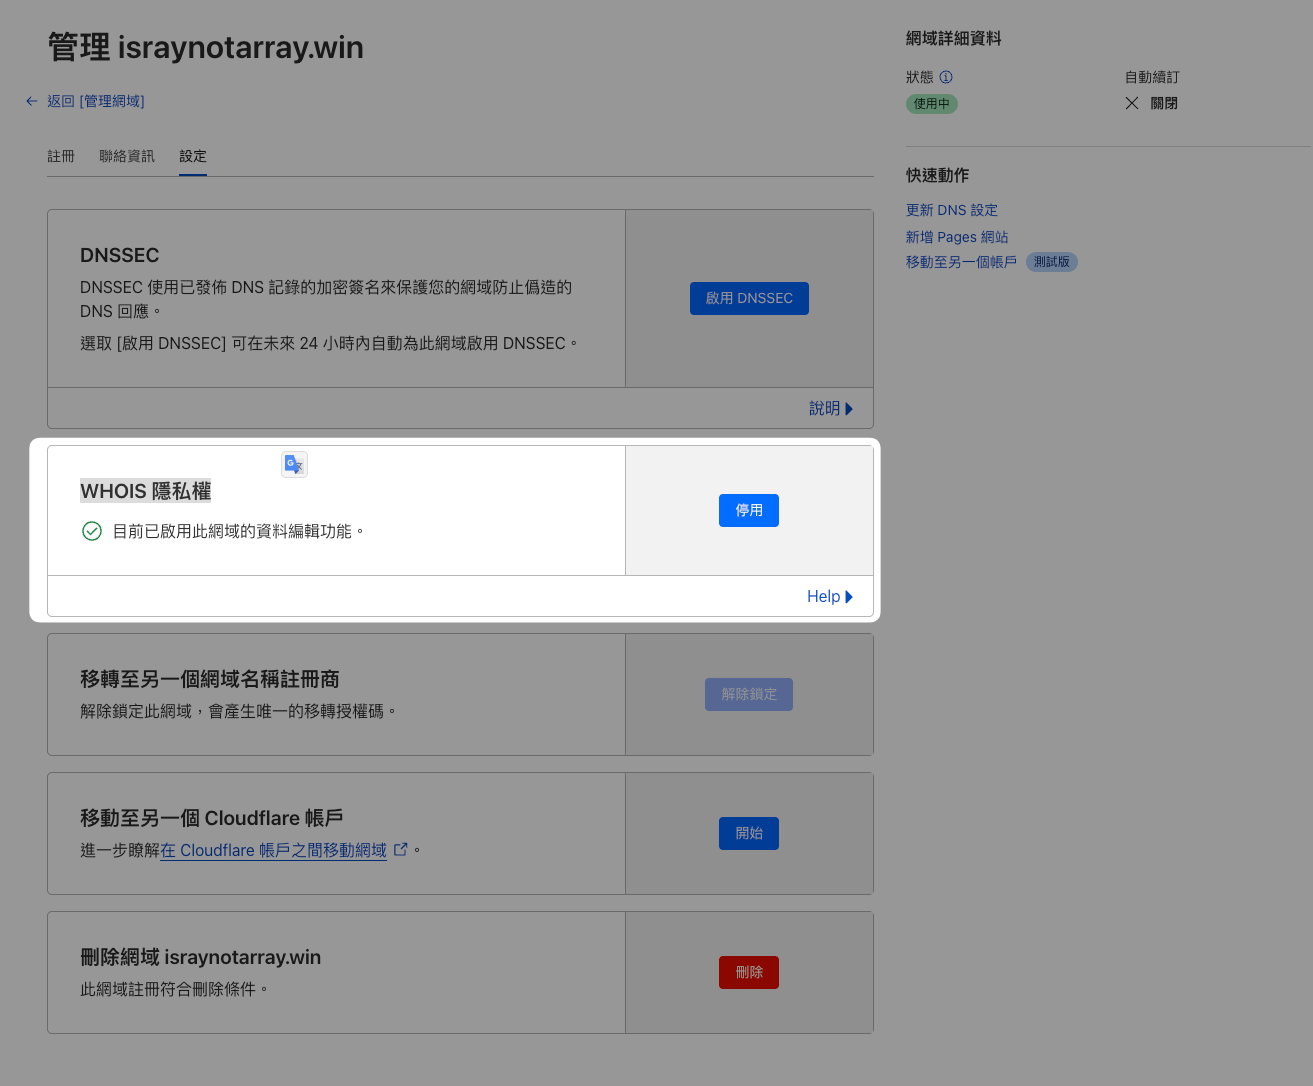Screen dimensions: 1313x1086
Task: Click the Google Translate popup icon
Action: (294, 464)
